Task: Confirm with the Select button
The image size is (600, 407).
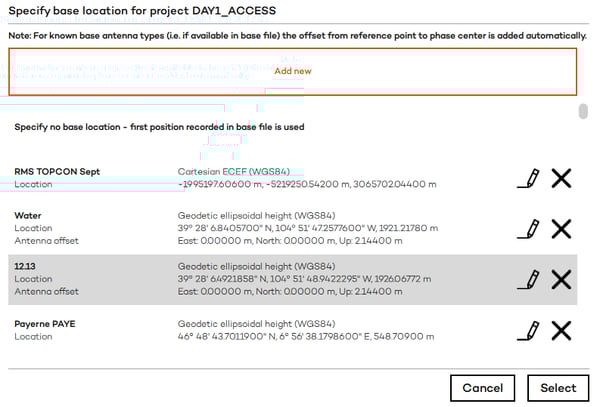Action: (x=558, y=388)
